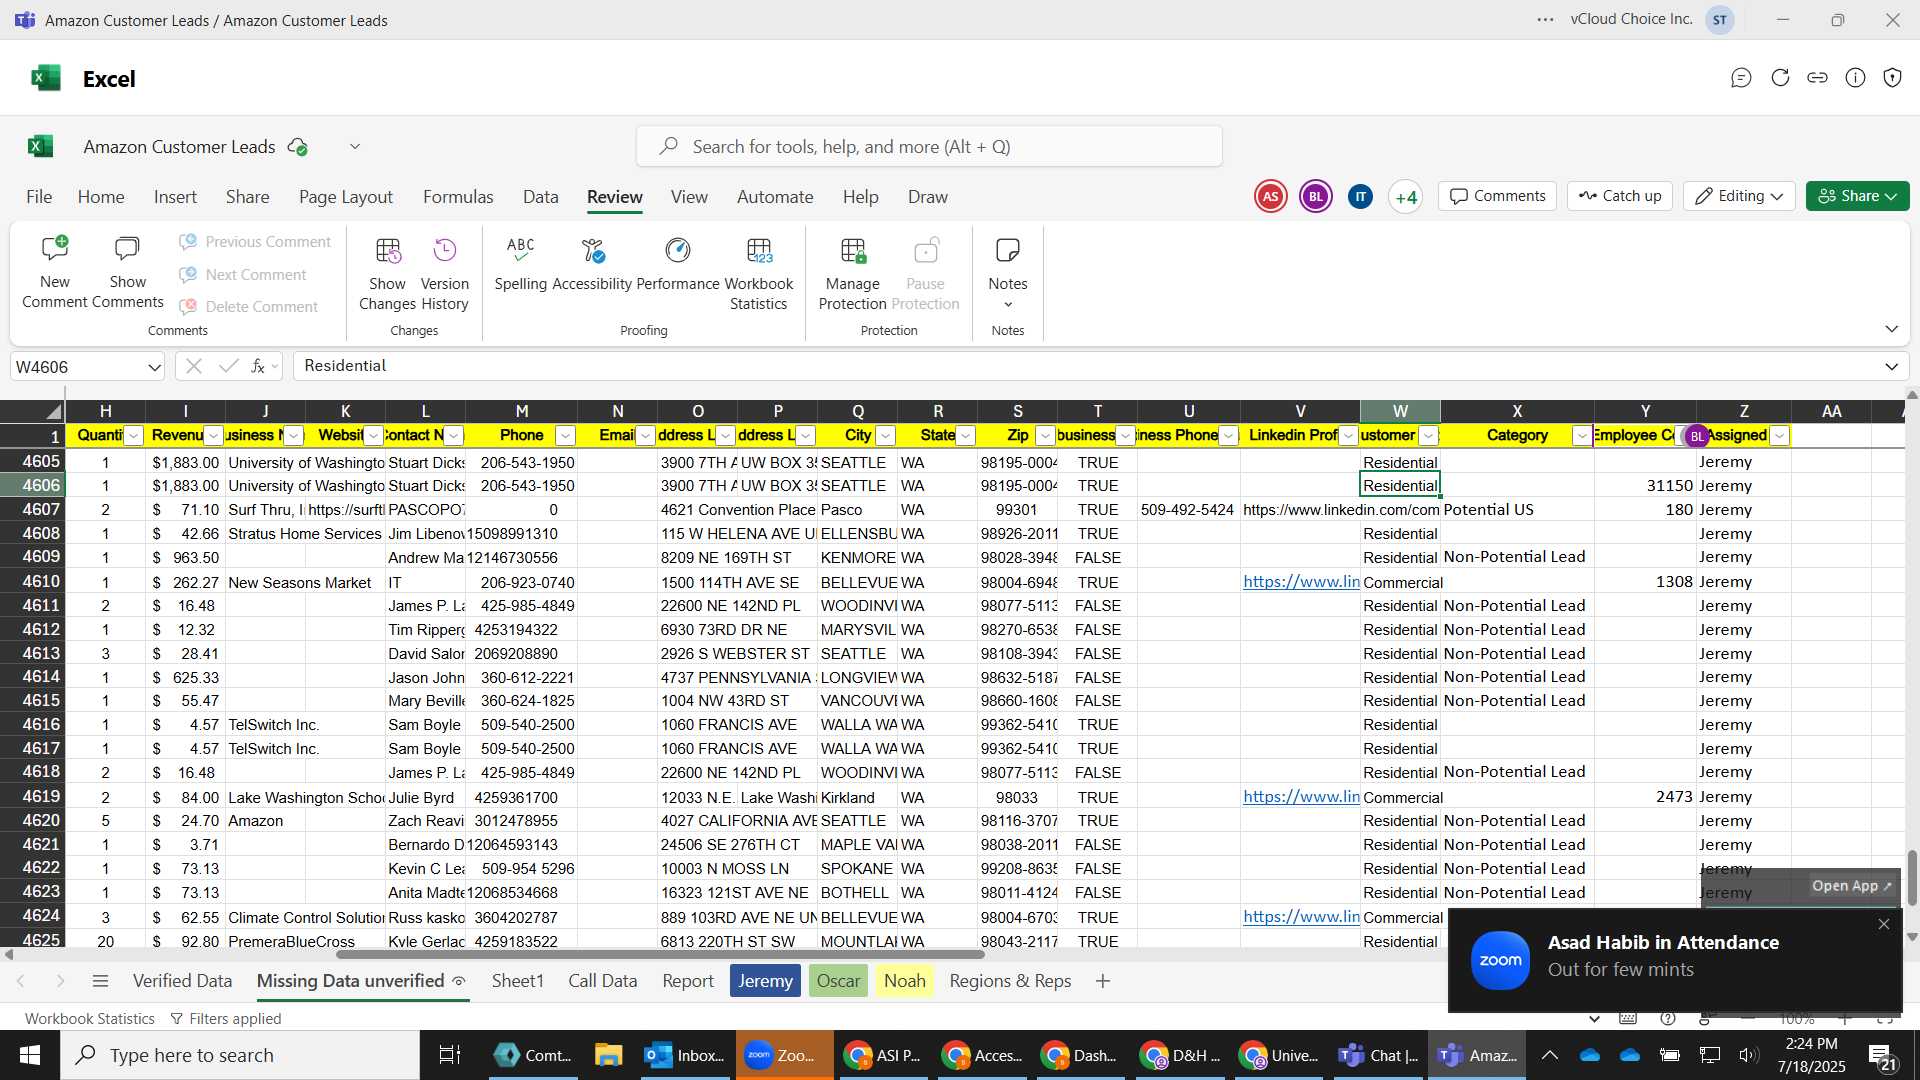Expand the formula bar
This screenshot has height=1080, width=1920.
1891,367
